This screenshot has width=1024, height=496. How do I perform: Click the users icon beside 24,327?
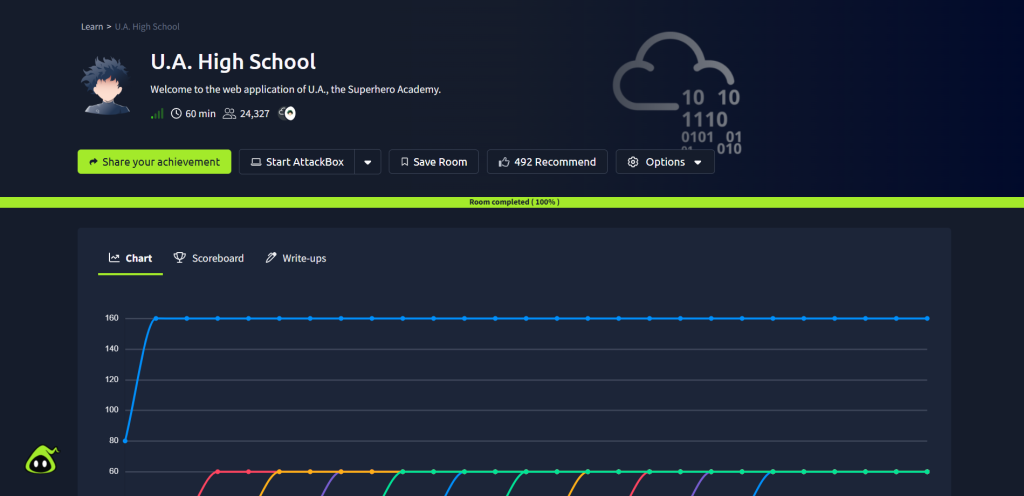pyautogui.click(x=229, y=114)
